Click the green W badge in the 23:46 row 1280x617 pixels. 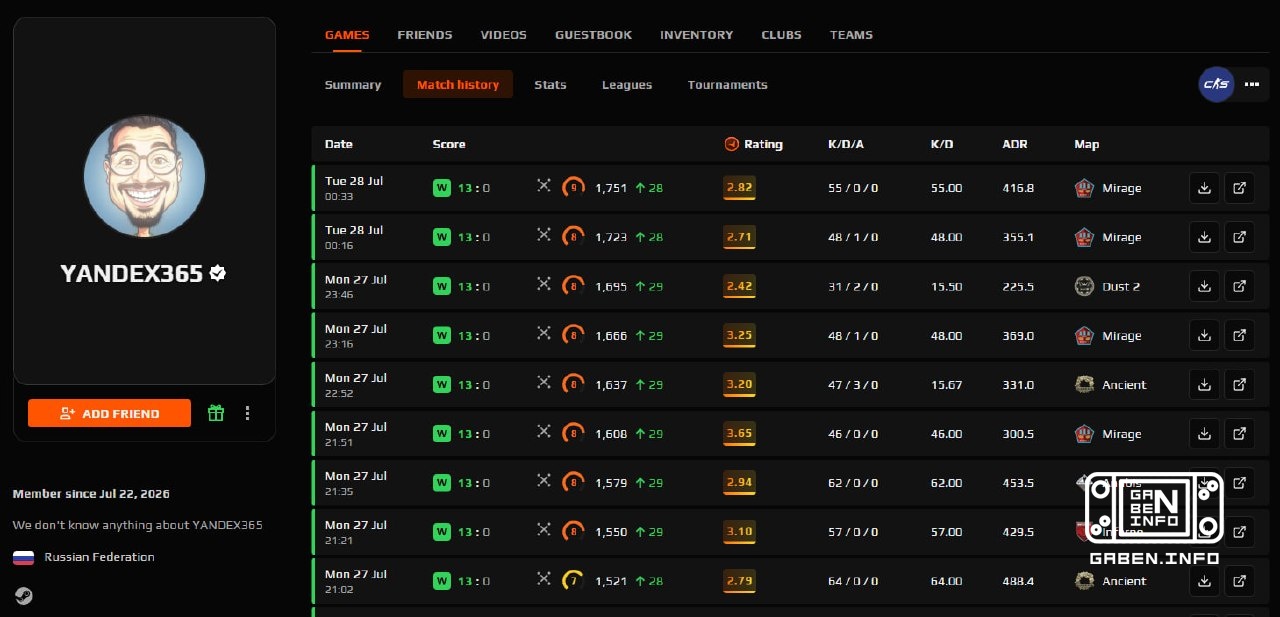[441, 286]
